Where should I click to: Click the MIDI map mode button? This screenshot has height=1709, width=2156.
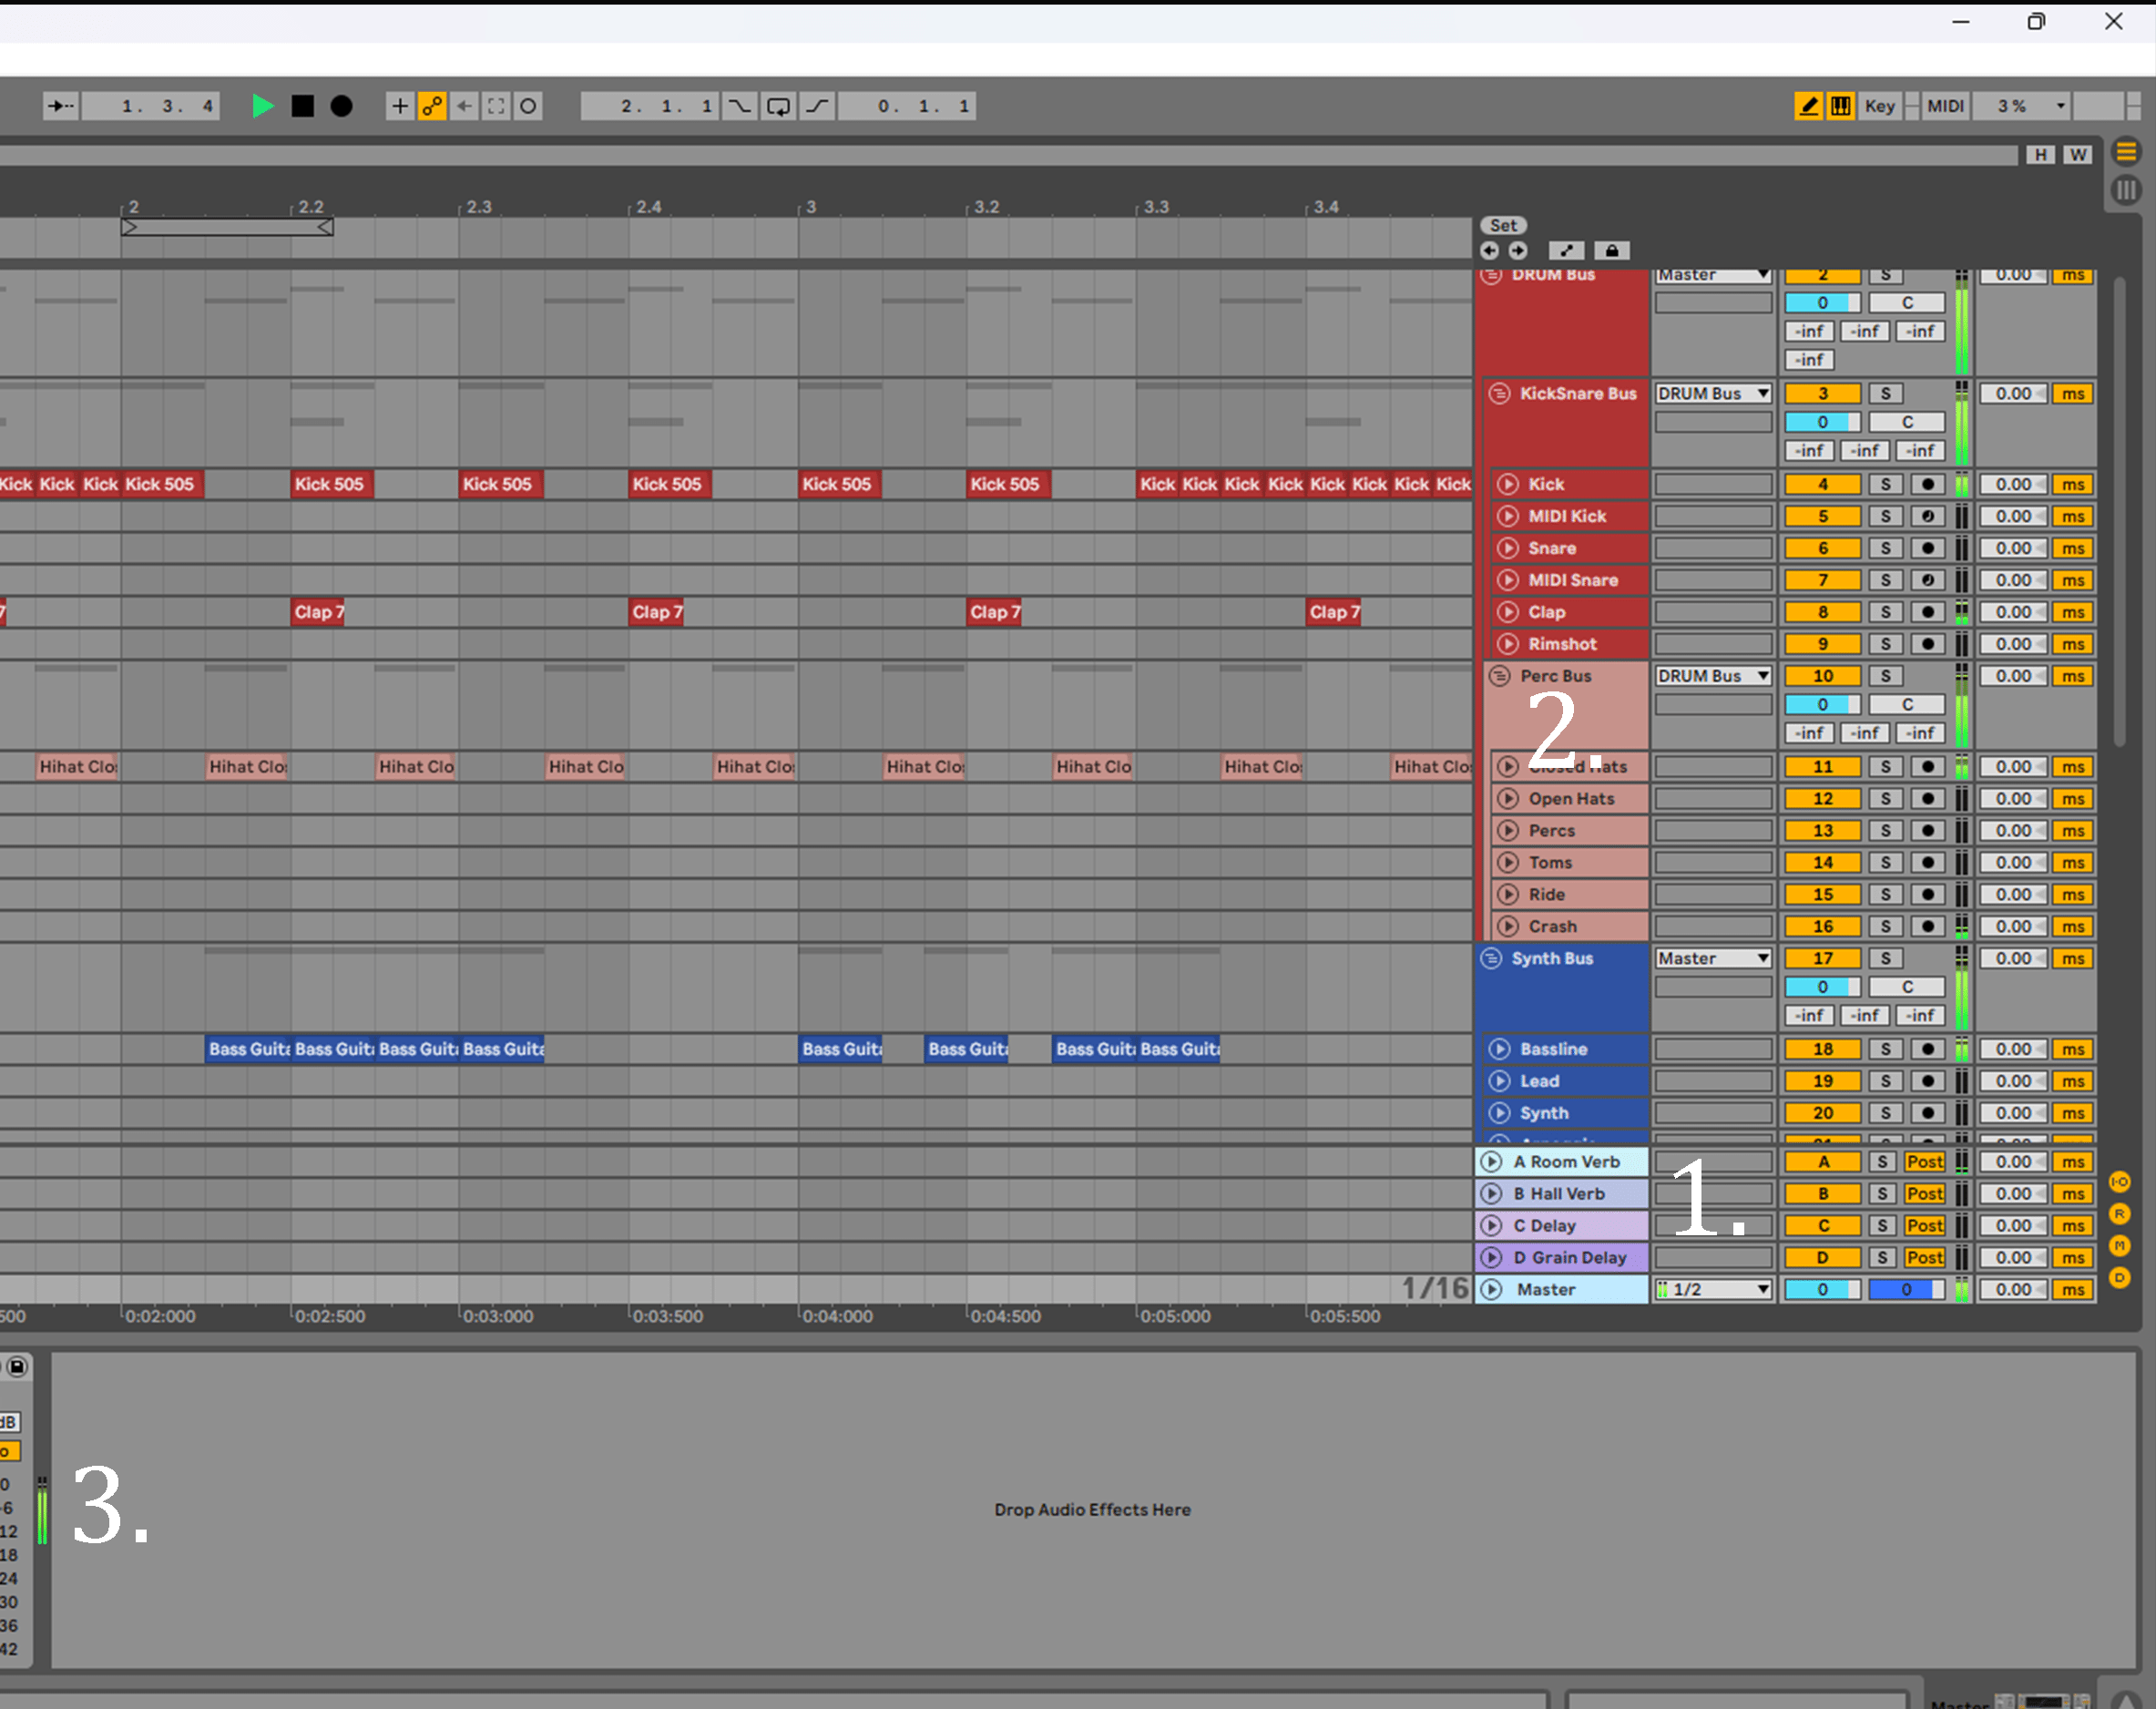pos(1945,106)
